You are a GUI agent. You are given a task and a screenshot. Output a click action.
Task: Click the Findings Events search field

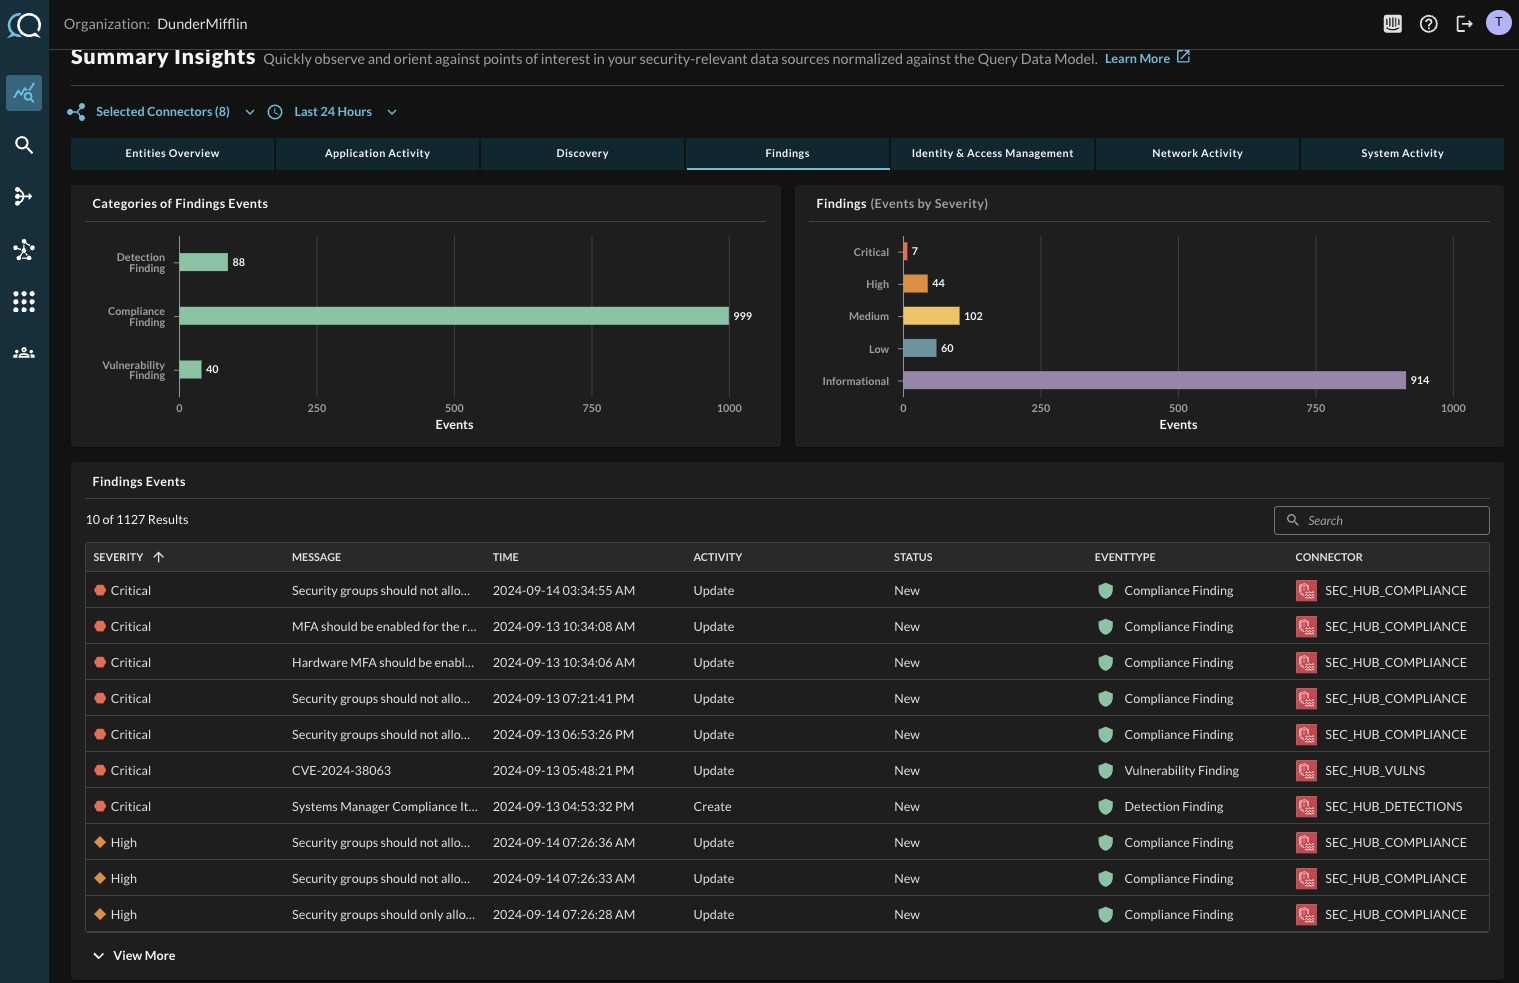coord(1390,520)
